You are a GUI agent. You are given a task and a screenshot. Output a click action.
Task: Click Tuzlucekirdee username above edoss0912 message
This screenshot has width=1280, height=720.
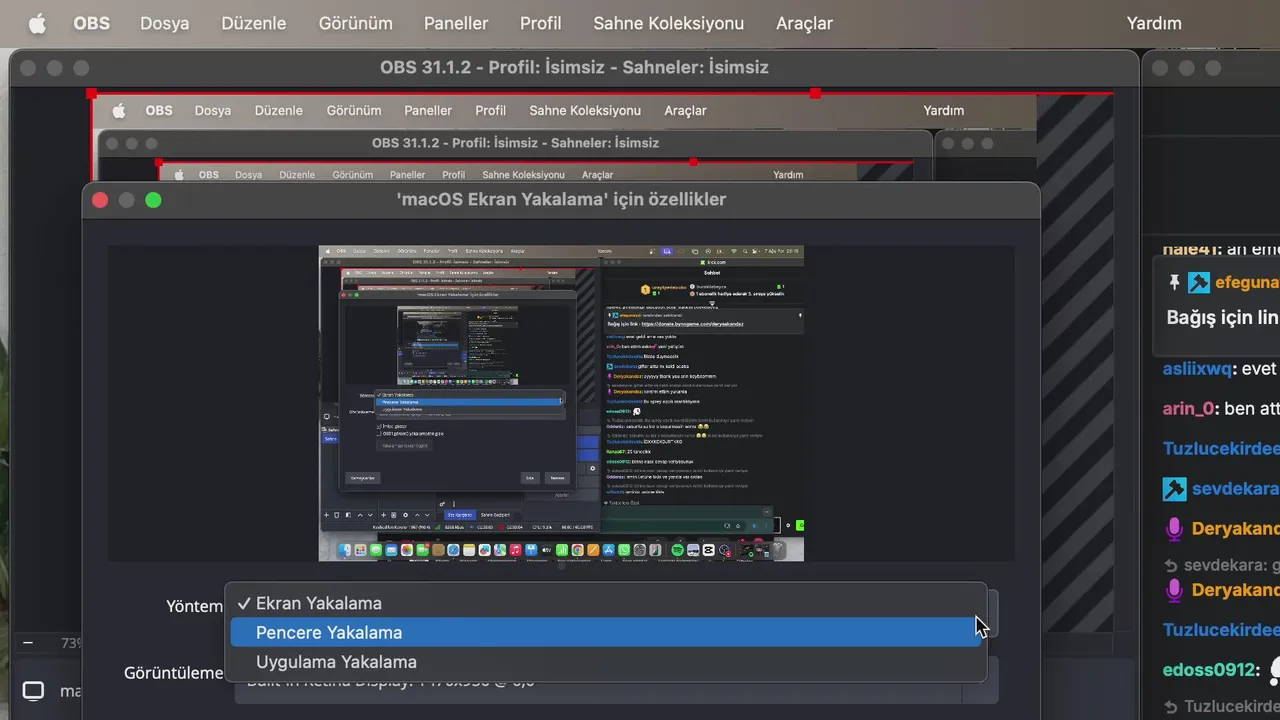pyautogui.click(x=1221, y=630)
